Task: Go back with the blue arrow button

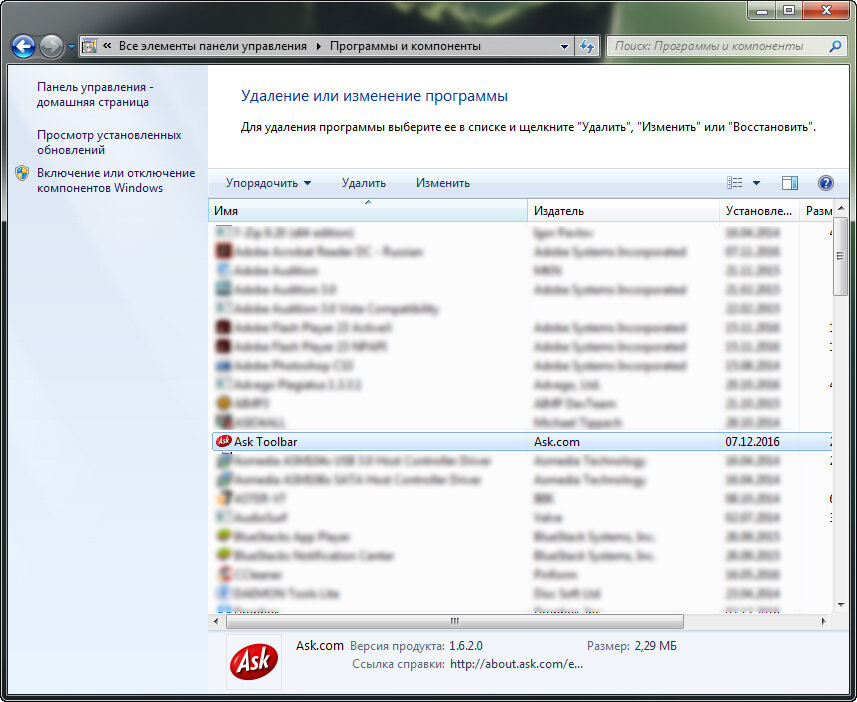Action: (x=24, y=46)
